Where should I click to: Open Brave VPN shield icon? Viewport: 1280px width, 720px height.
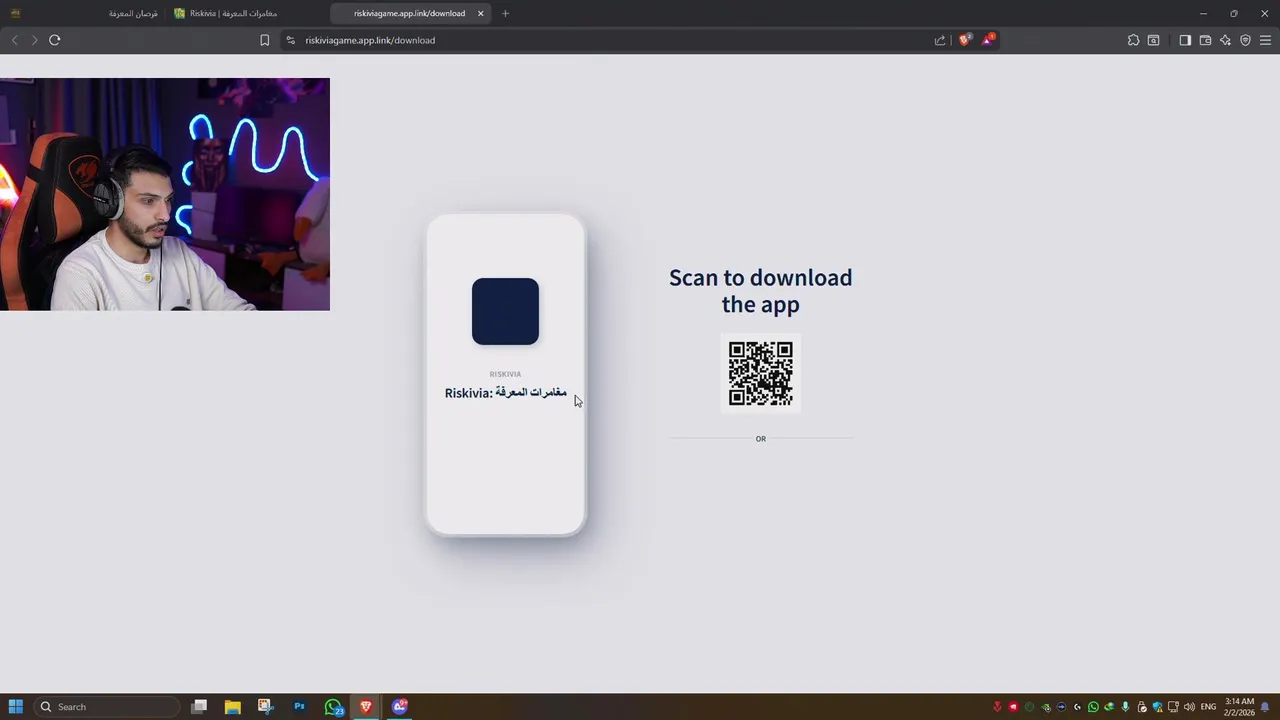tap(1245, 40)
